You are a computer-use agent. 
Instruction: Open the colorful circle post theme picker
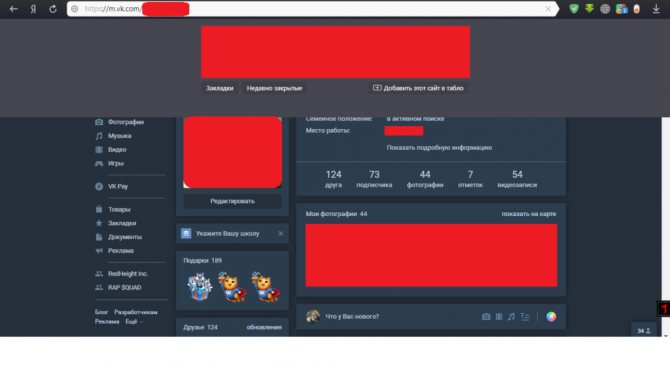pyautogui.click(x=551, y=317)
